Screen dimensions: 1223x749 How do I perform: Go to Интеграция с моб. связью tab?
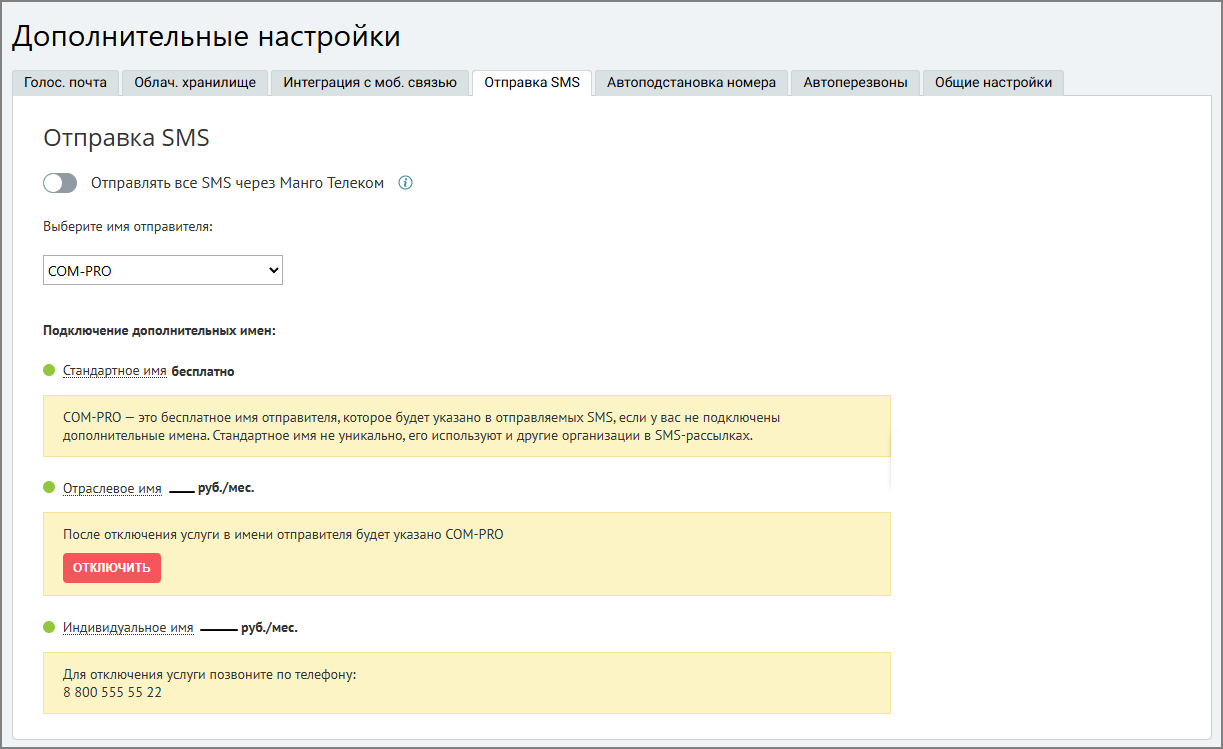370,82
